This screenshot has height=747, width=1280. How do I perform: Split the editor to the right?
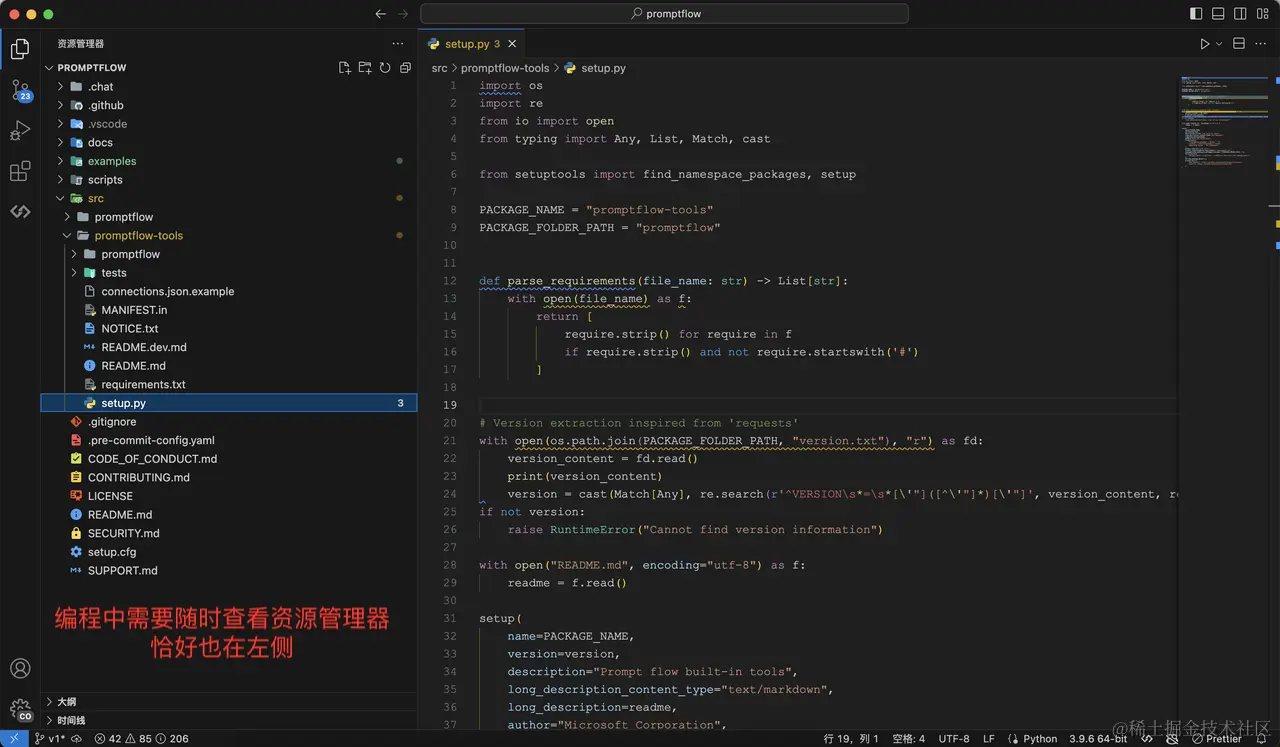click(1238, 44)
